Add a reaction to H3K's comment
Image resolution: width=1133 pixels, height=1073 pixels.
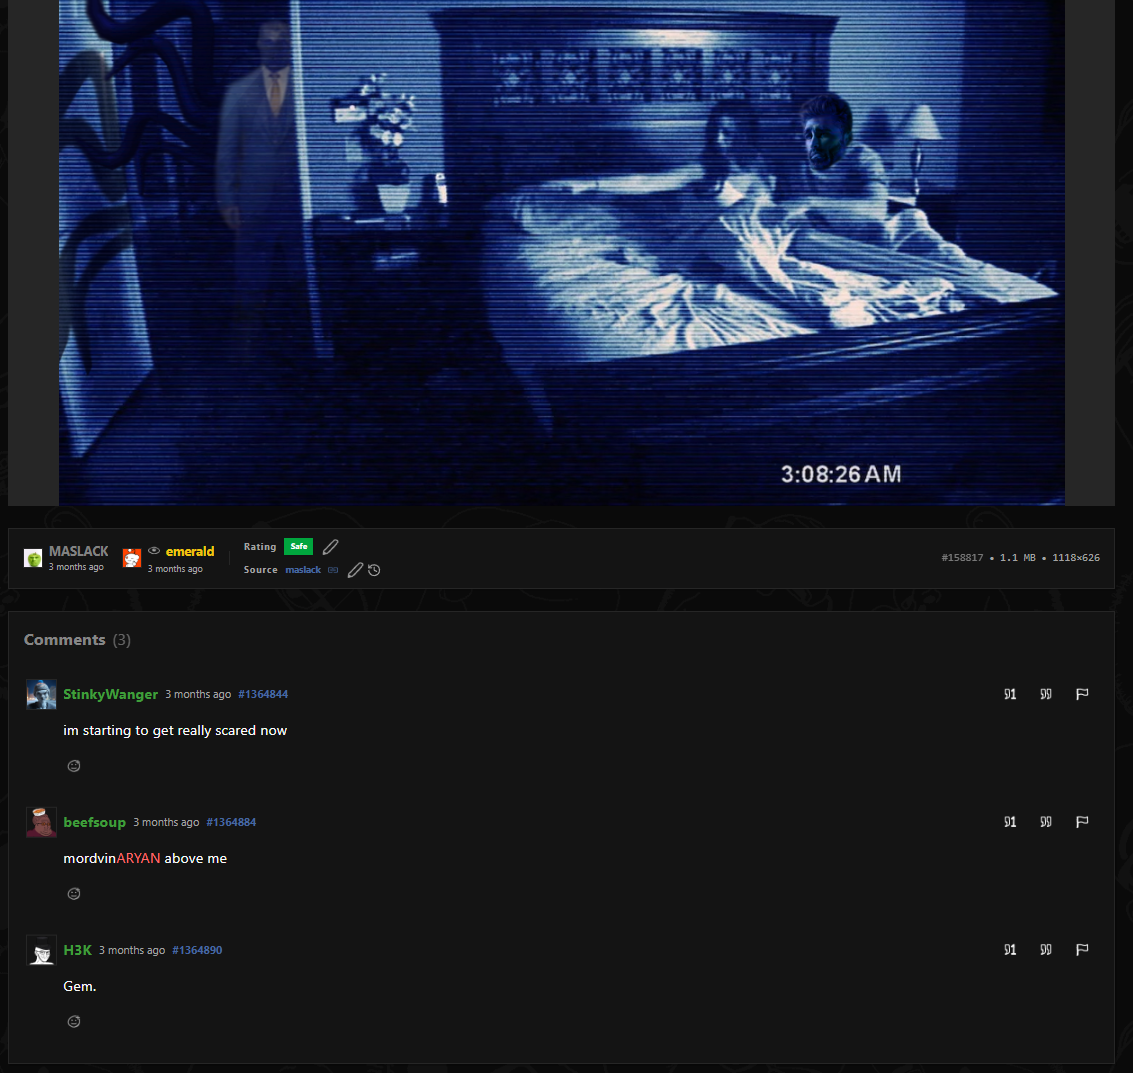click(74, 1022)
